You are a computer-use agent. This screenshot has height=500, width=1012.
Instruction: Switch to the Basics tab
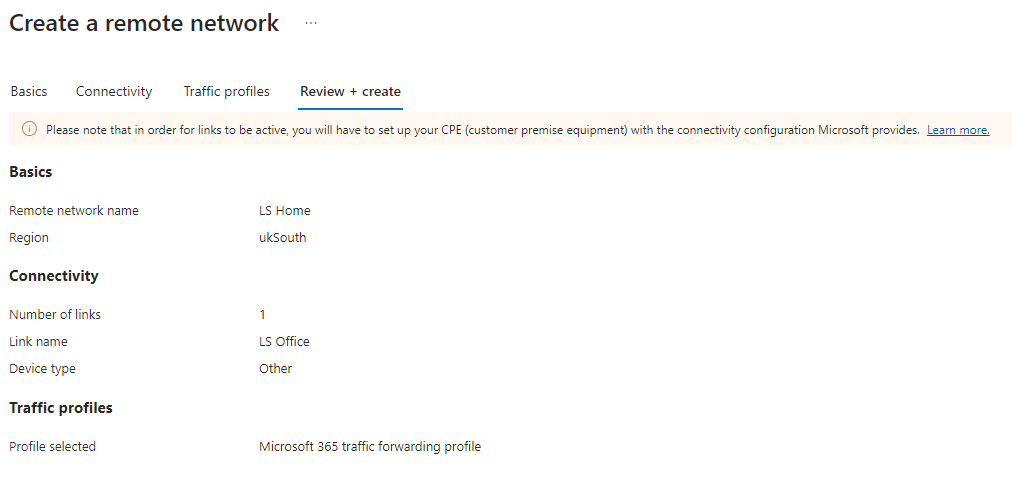[x=29, y=91]
